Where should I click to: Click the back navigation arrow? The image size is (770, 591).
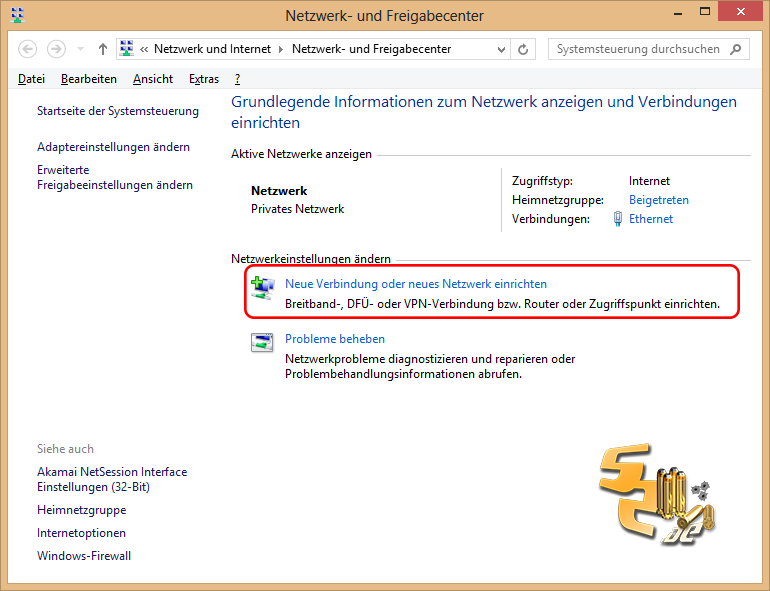28,49
